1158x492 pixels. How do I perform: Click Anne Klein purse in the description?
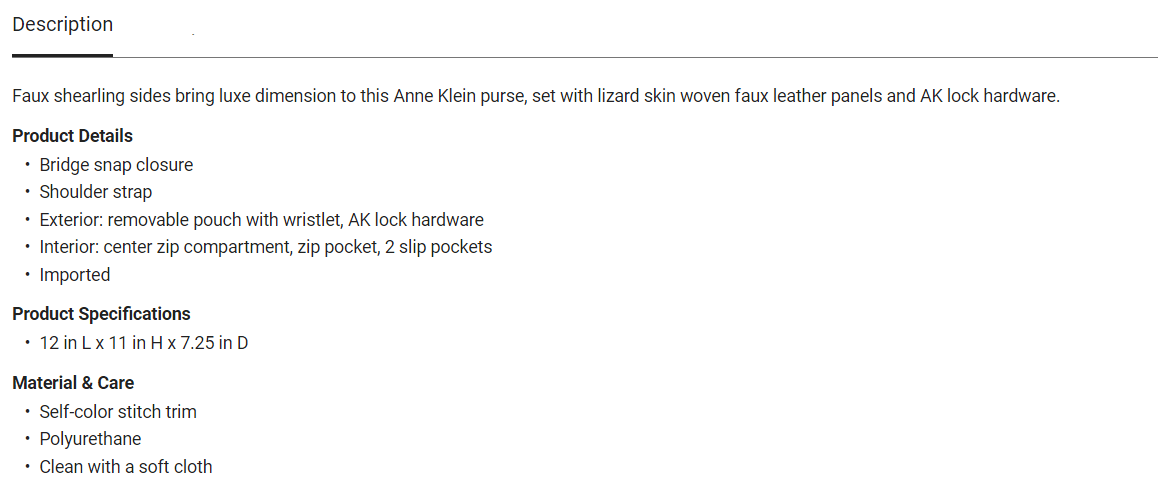pyautogui.click(x=448, y=97)
